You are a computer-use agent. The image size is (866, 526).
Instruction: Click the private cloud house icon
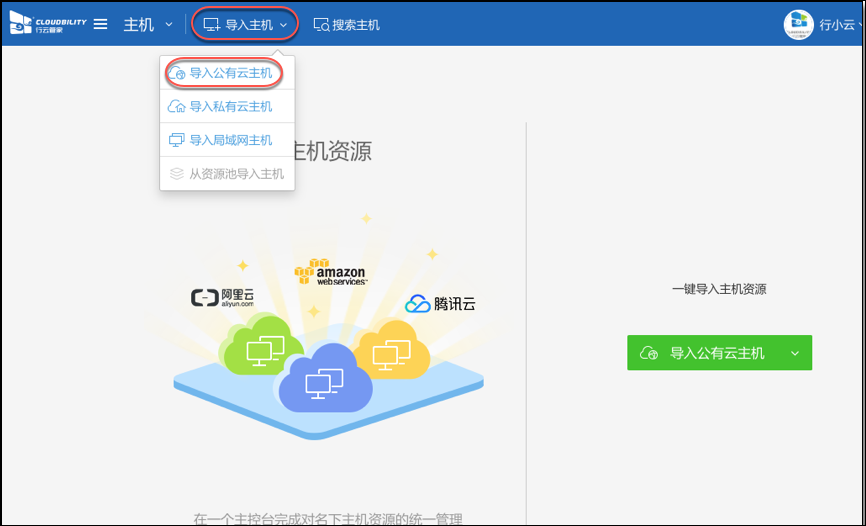coord(176,107)
